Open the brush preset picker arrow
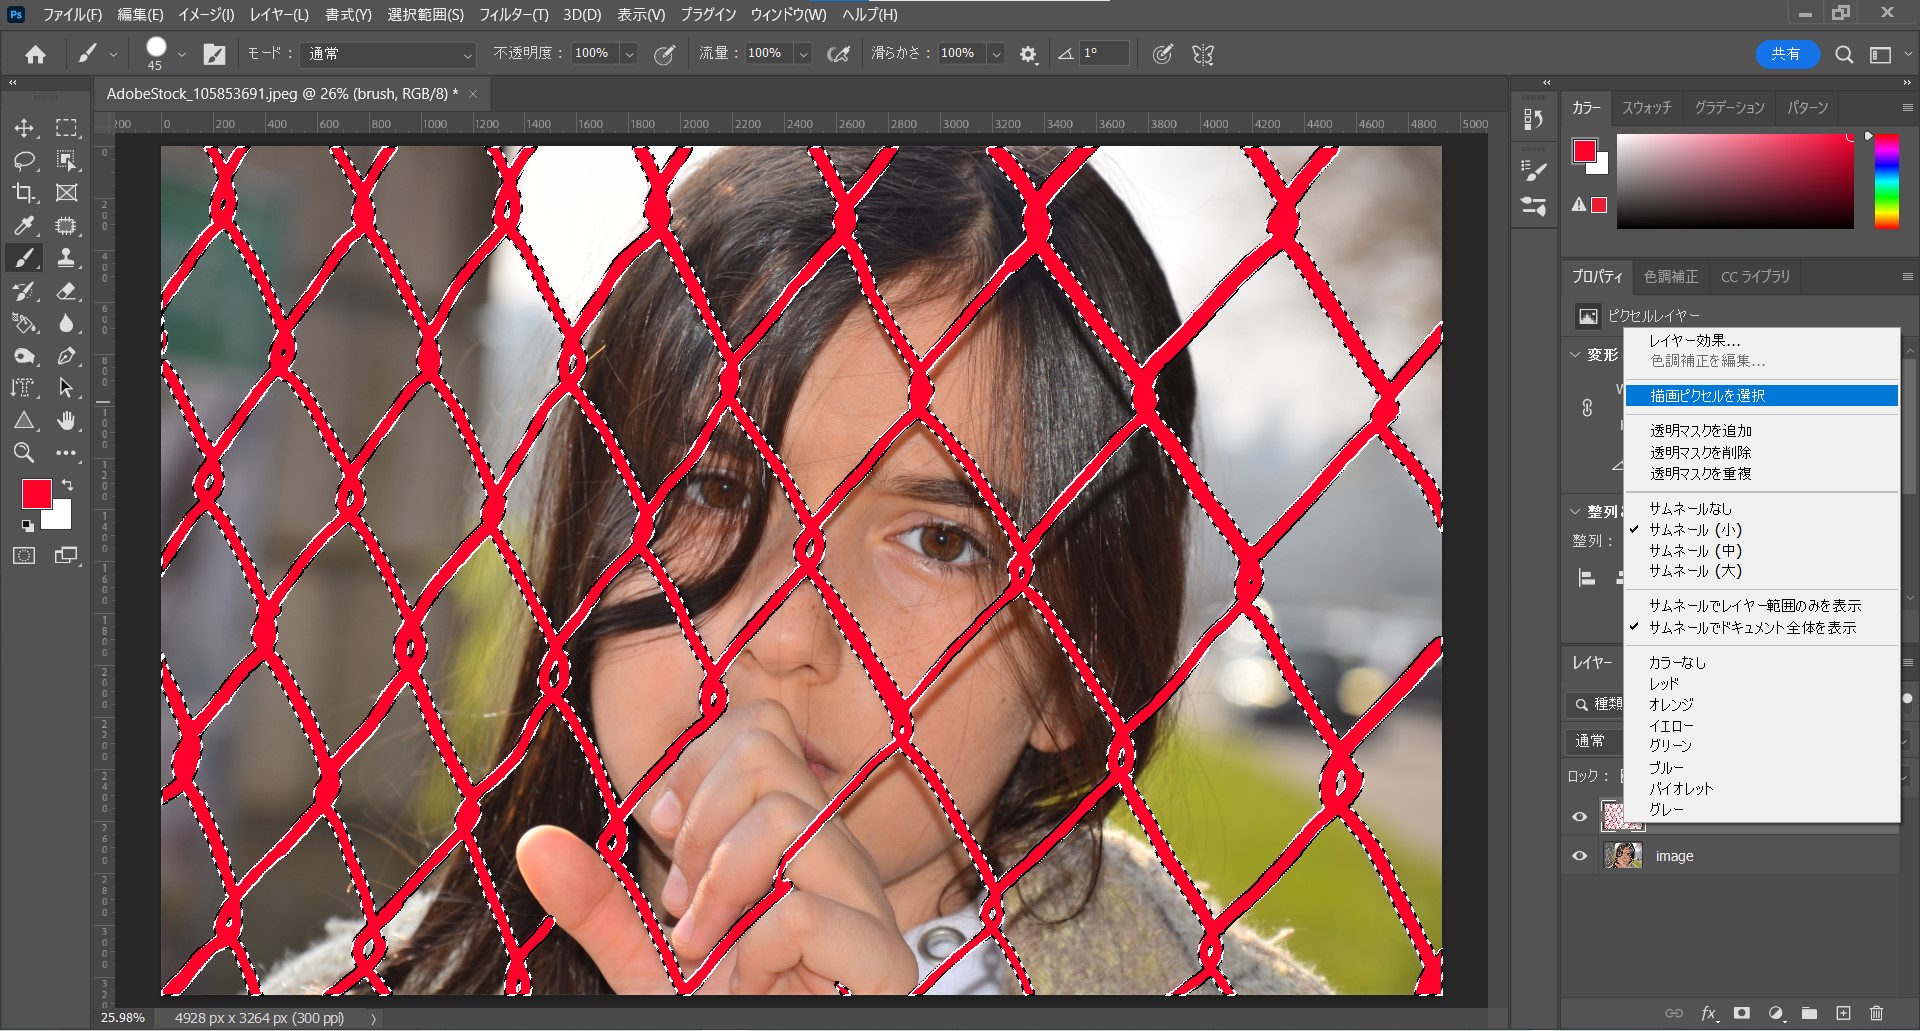 (x=181, y=54)
